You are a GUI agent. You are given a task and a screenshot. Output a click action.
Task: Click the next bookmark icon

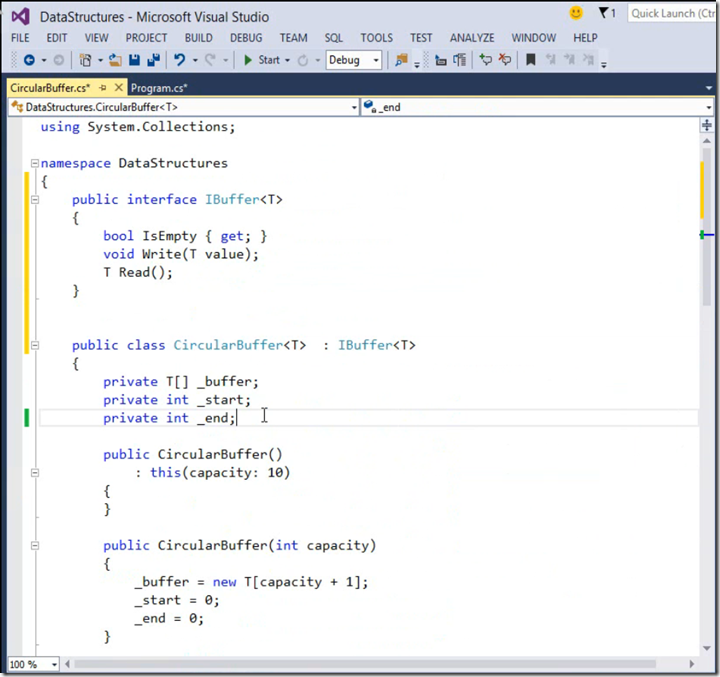(569, 60)
